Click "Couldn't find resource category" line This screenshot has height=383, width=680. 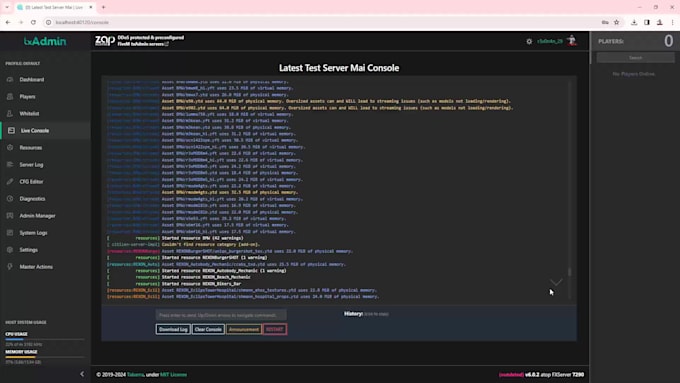[211, 245]
